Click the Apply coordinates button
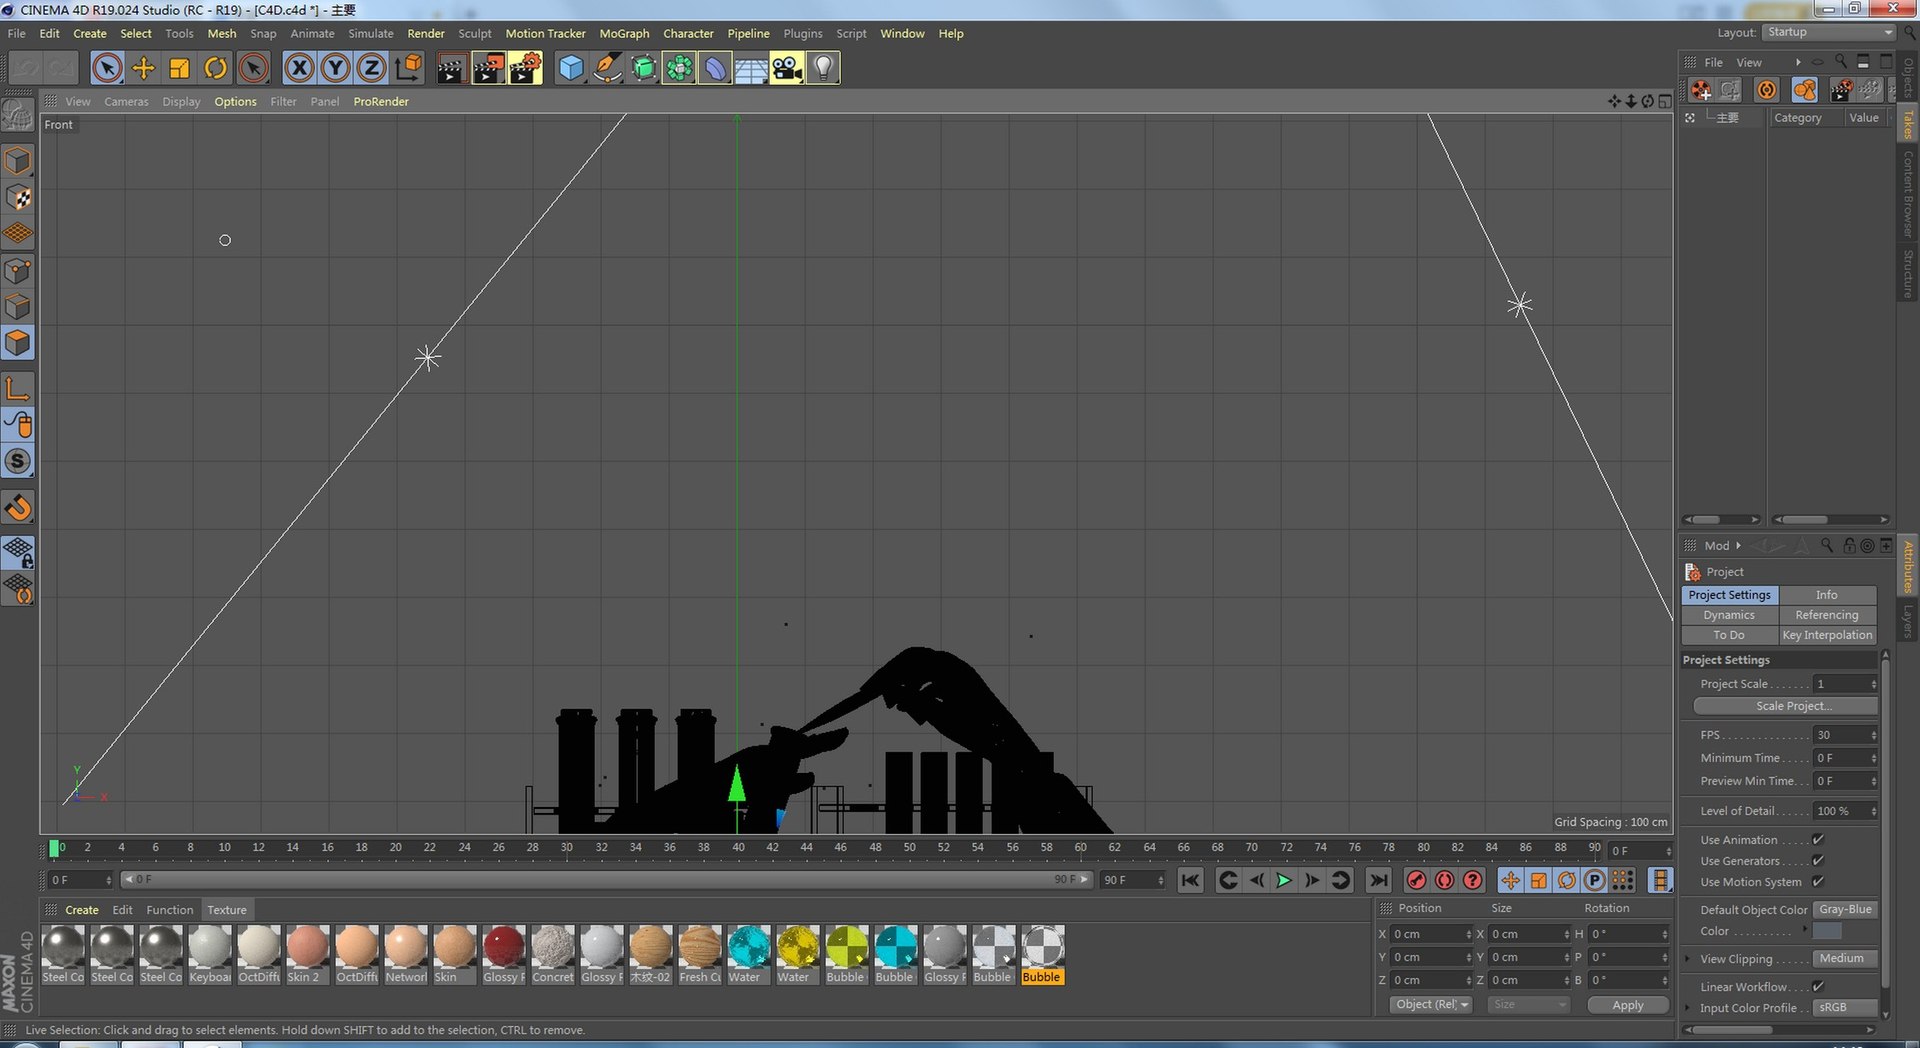The width and height of the screenshot is (1920, 1048). click(x=1628, y=1005)
